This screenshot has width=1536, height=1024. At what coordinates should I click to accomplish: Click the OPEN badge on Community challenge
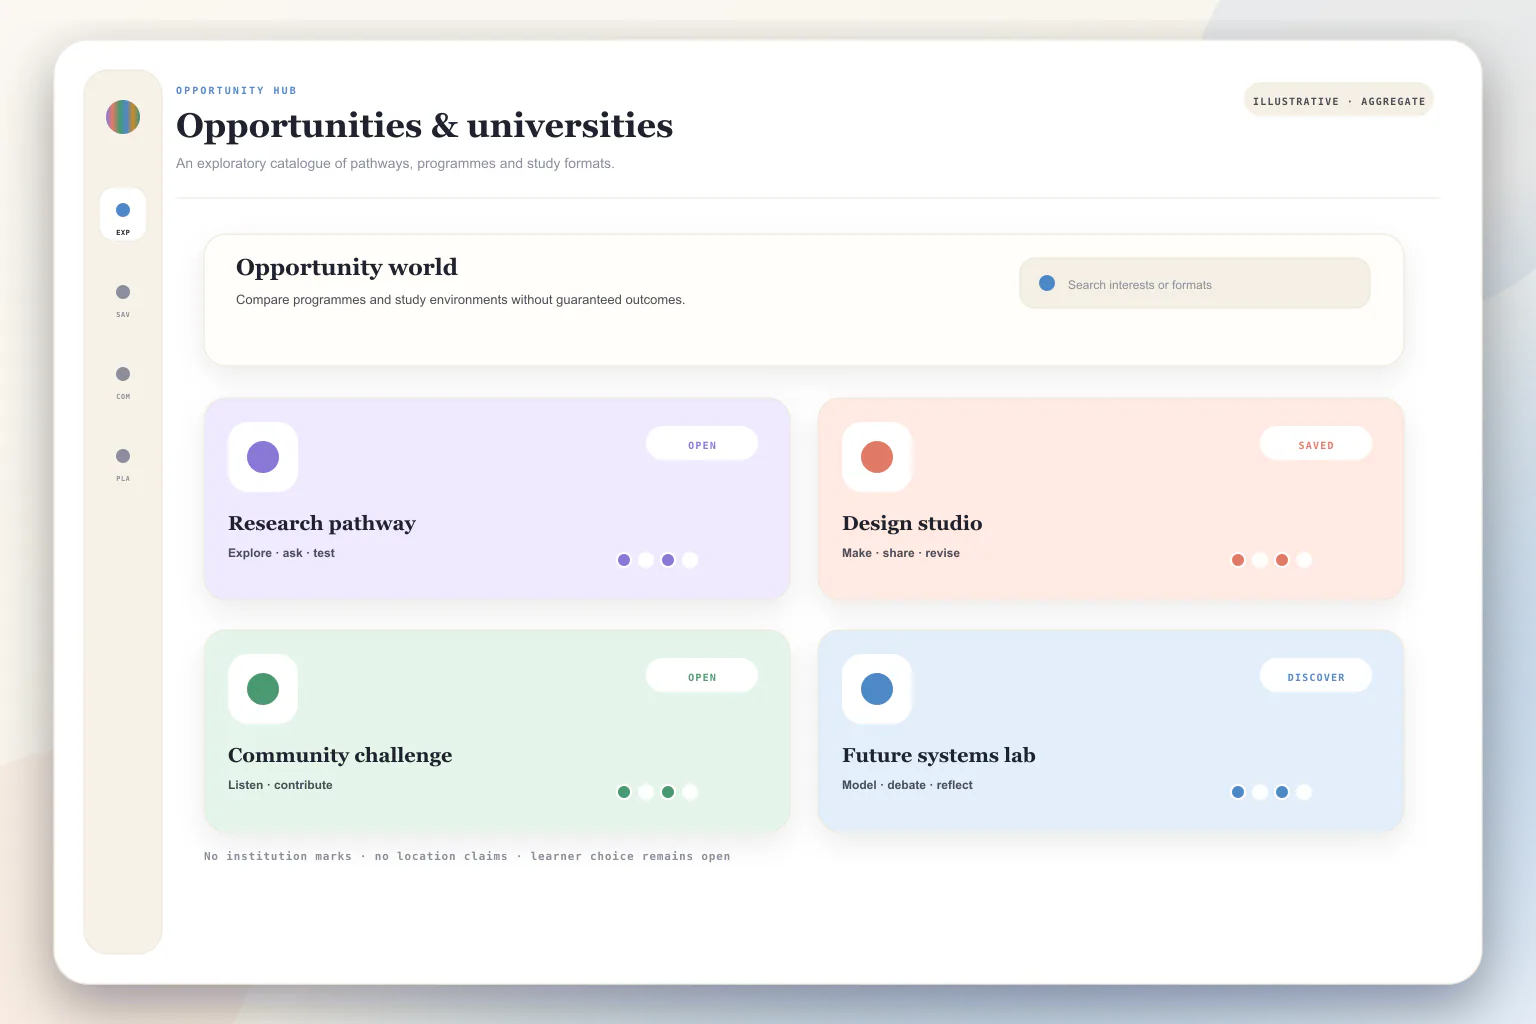tap(702, 676)
